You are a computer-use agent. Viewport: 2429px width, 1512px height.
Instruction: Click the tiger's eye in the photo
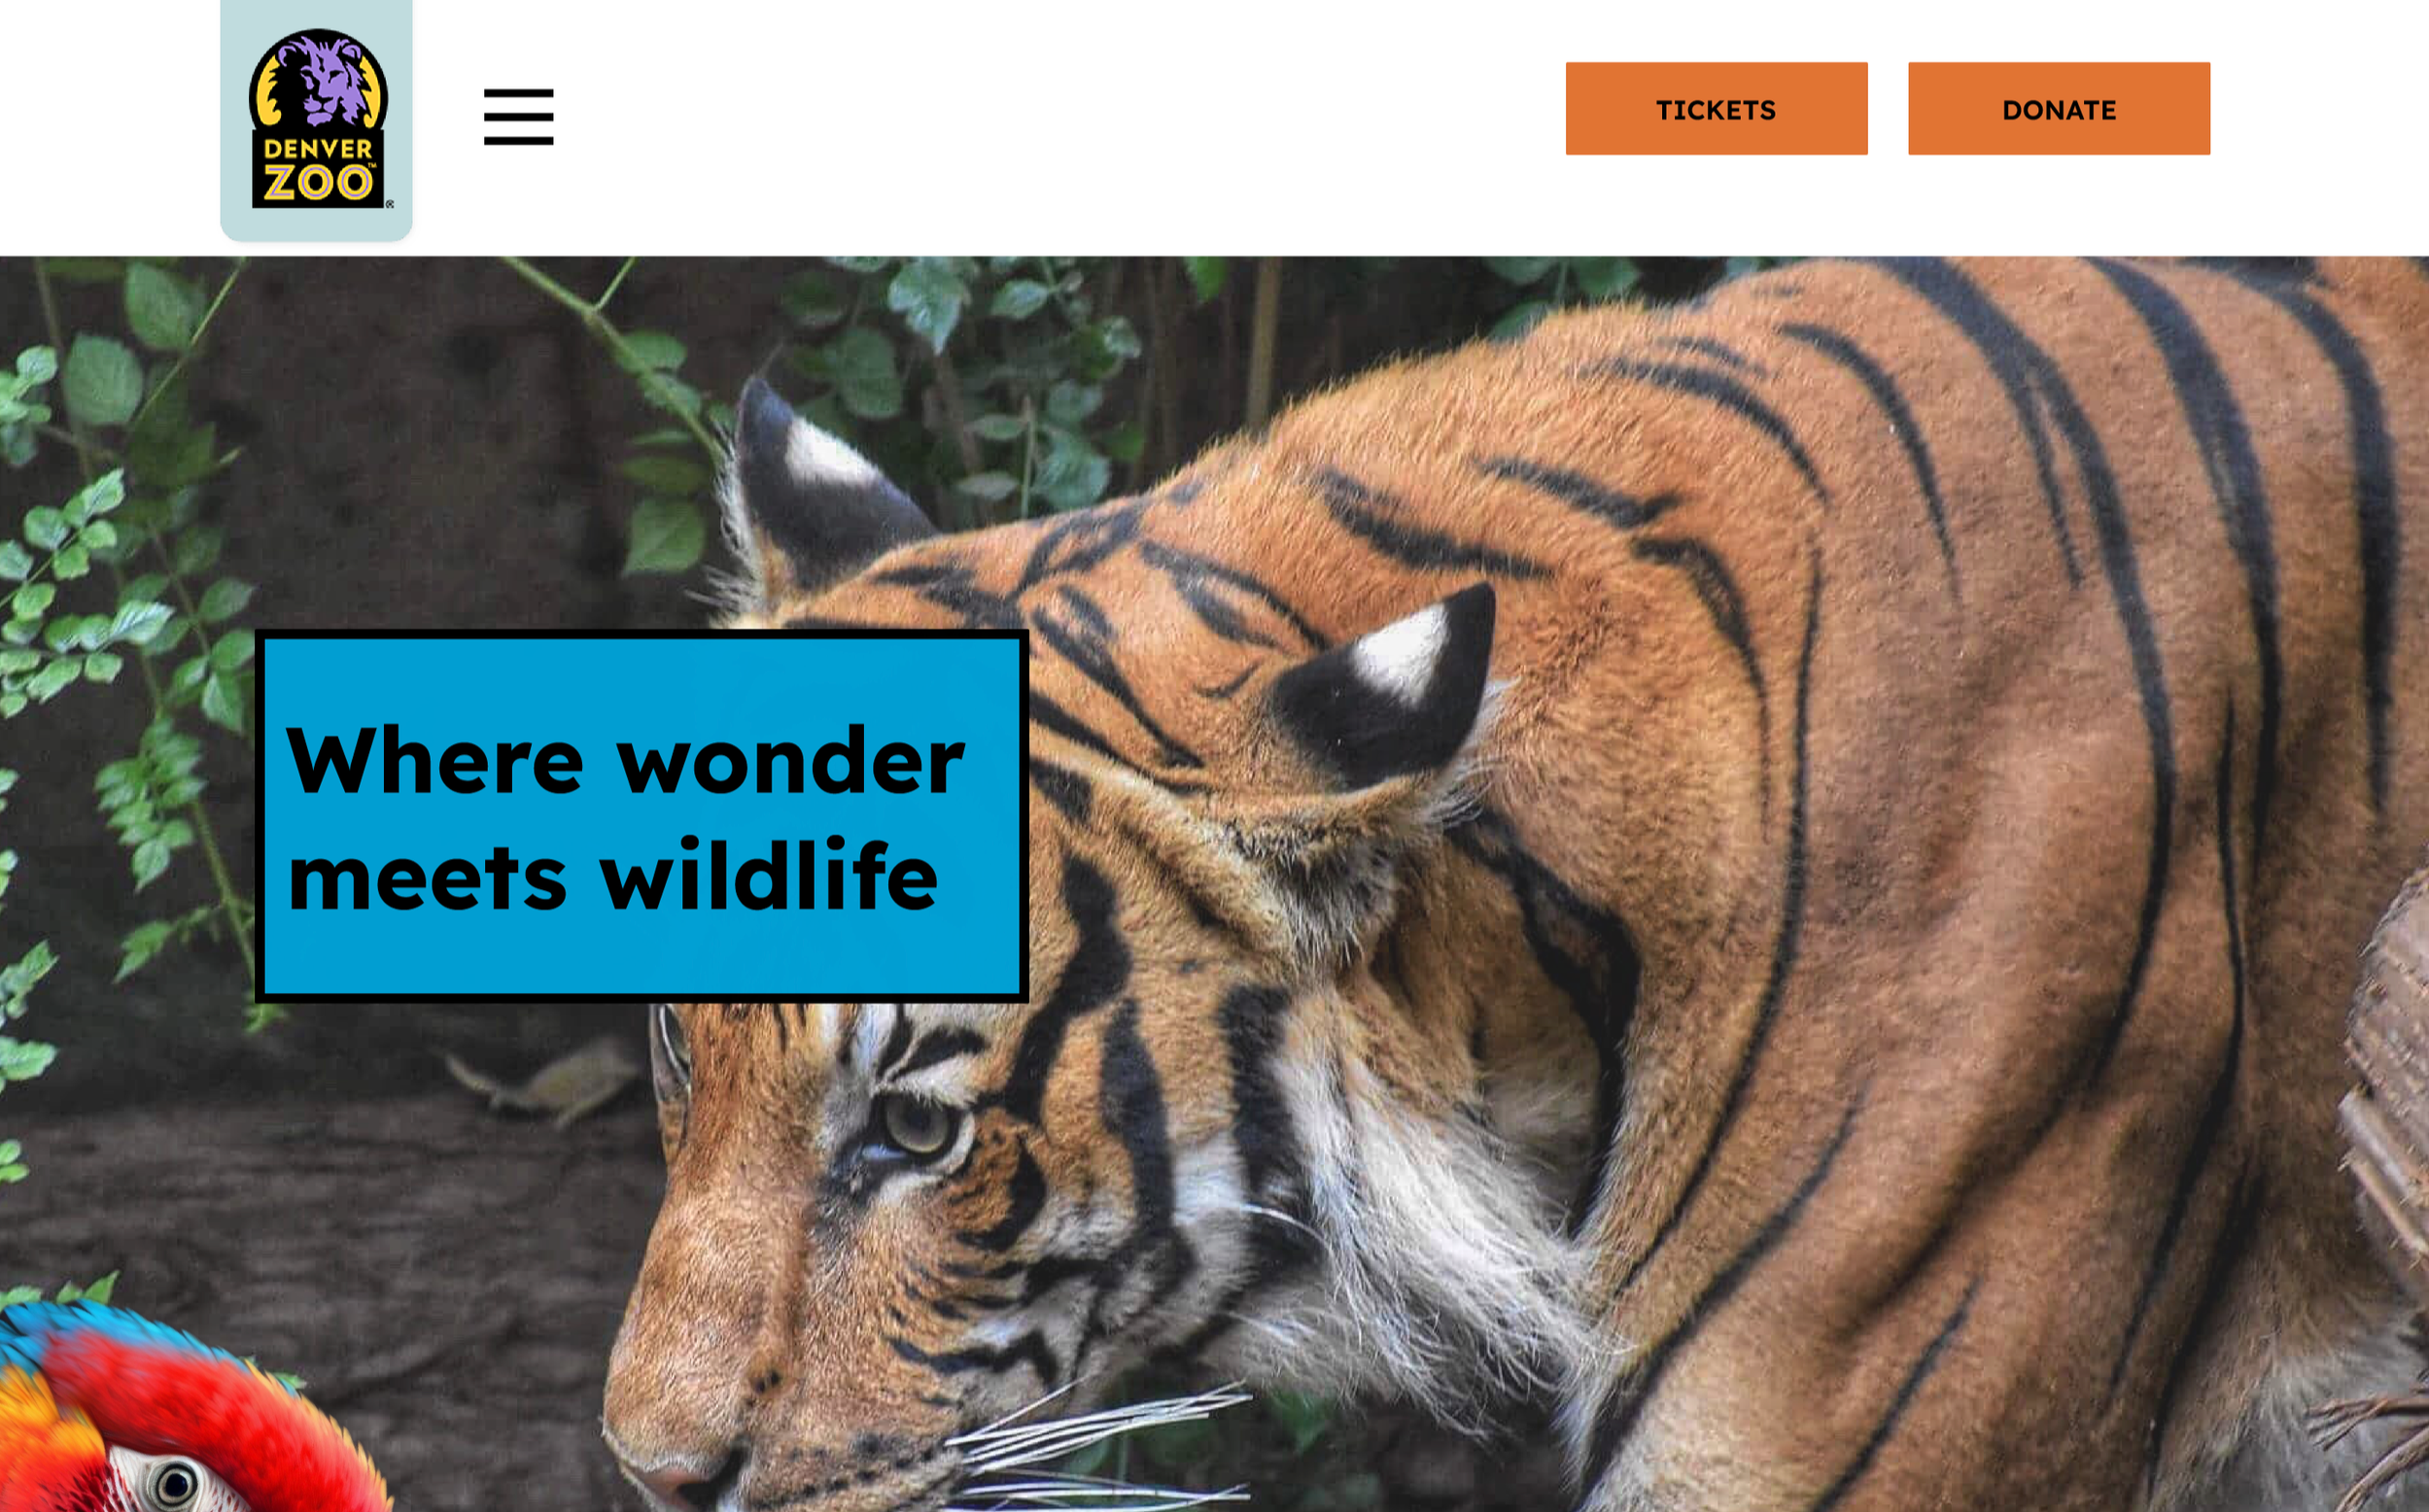[x=918, y=1125]
